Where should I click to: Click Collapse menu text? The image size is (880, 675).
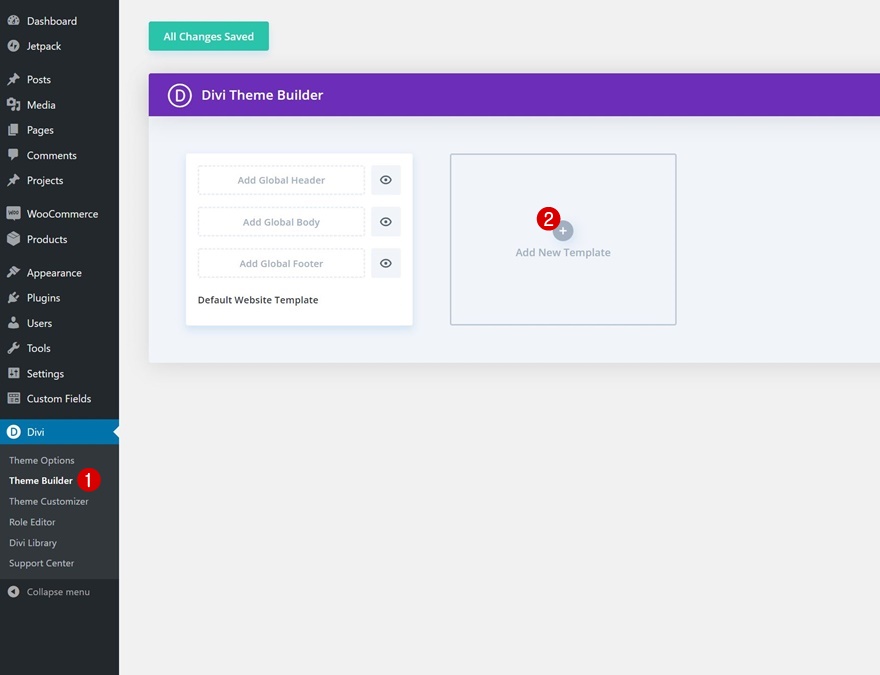58,591
